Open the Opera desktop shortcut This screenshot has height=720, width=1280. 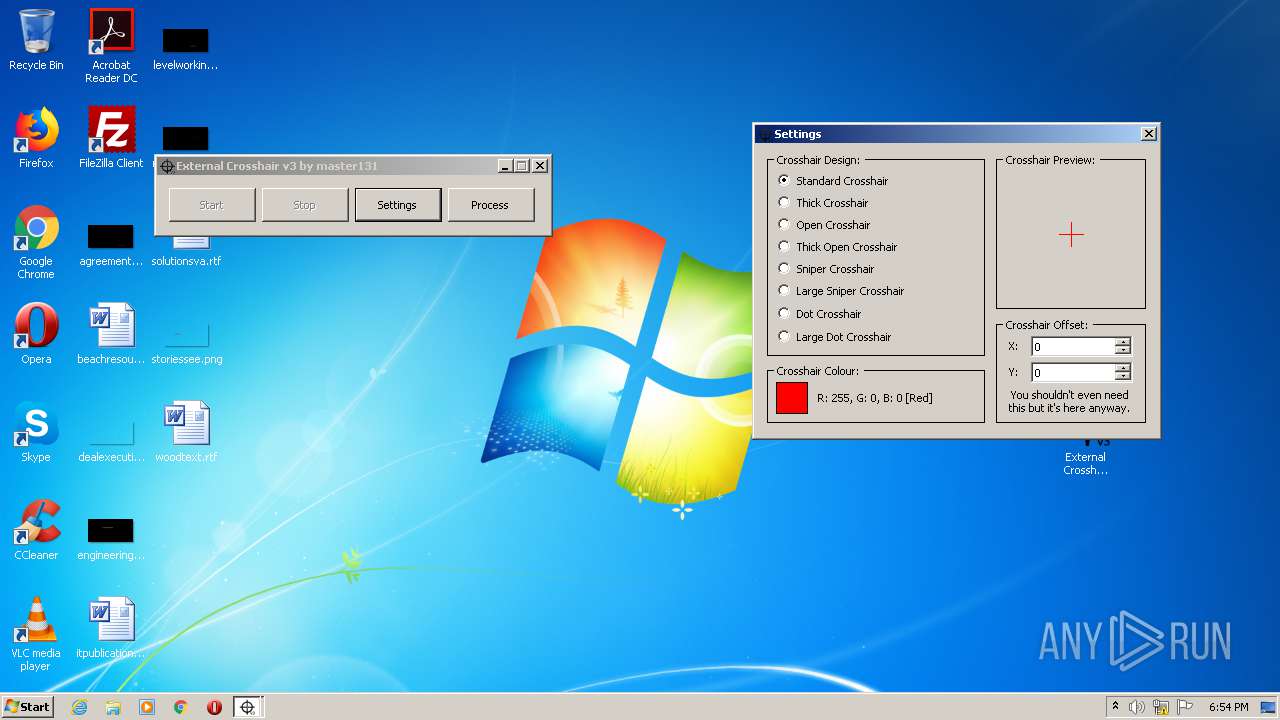tap(36, 334)
